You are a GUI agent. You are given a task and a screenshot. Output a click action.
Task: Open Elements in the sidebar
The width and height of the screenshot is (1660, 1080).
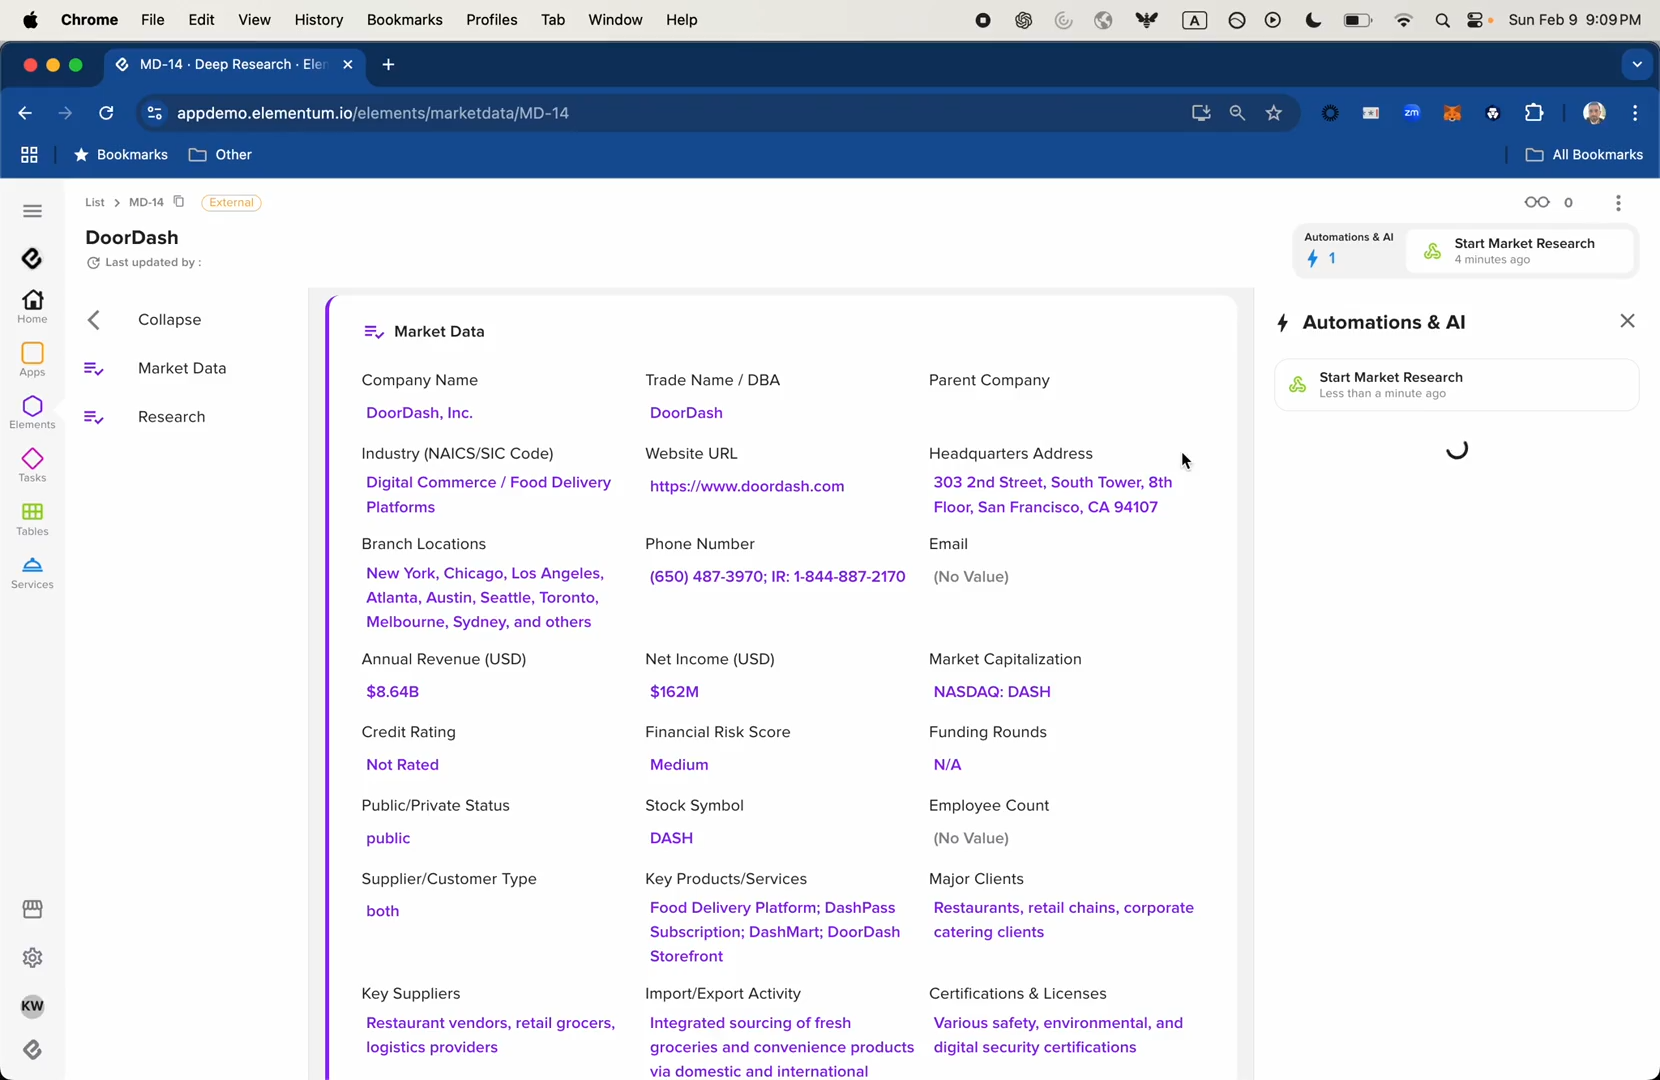click(x=32, y=412)
